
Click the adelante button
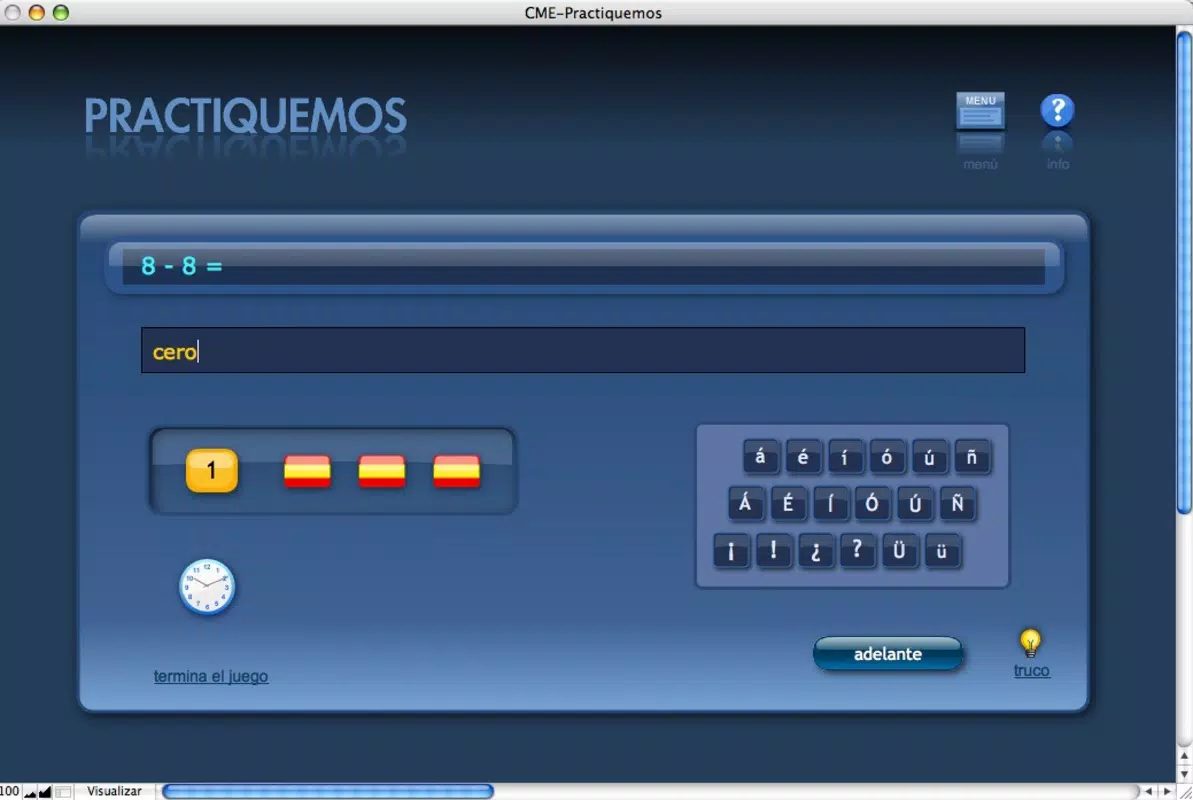tap(888, 654)
